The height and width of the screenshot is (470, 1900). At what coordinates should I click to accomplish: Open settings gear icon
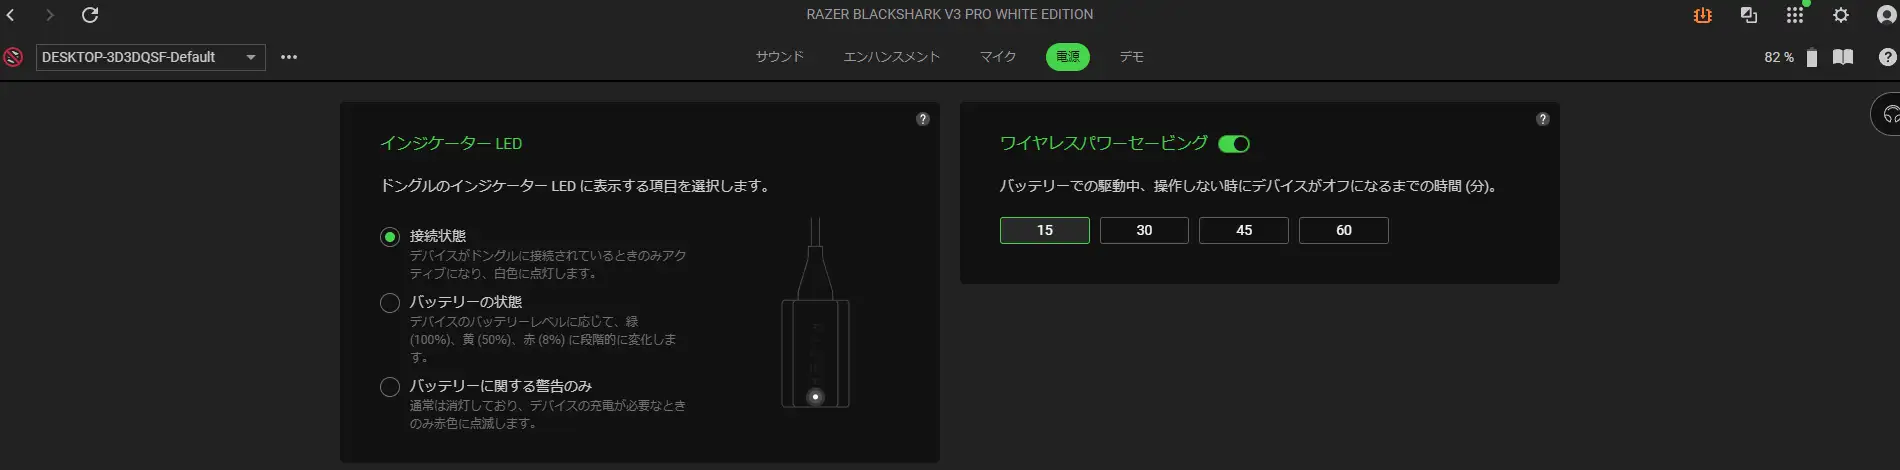pyautogui.click(x=1841, y=15)
